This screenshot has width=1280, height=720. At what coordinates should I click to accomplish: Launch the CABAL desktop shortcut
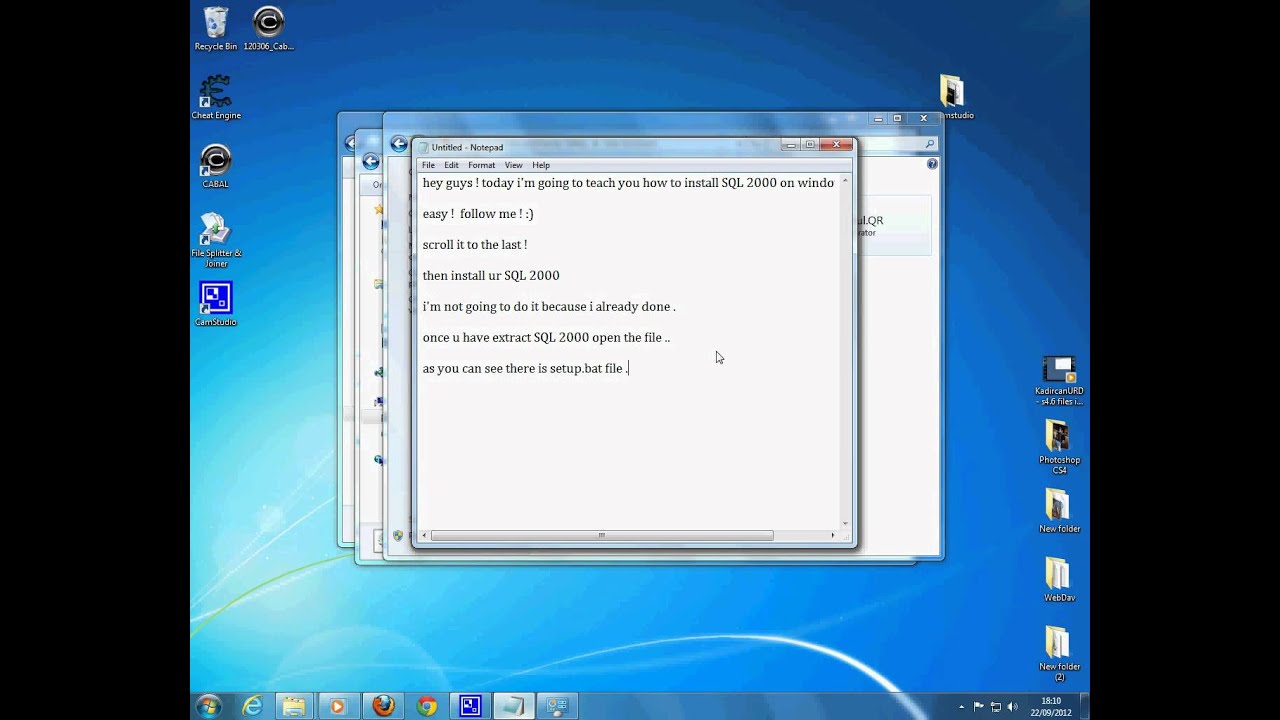click(215, 162)
